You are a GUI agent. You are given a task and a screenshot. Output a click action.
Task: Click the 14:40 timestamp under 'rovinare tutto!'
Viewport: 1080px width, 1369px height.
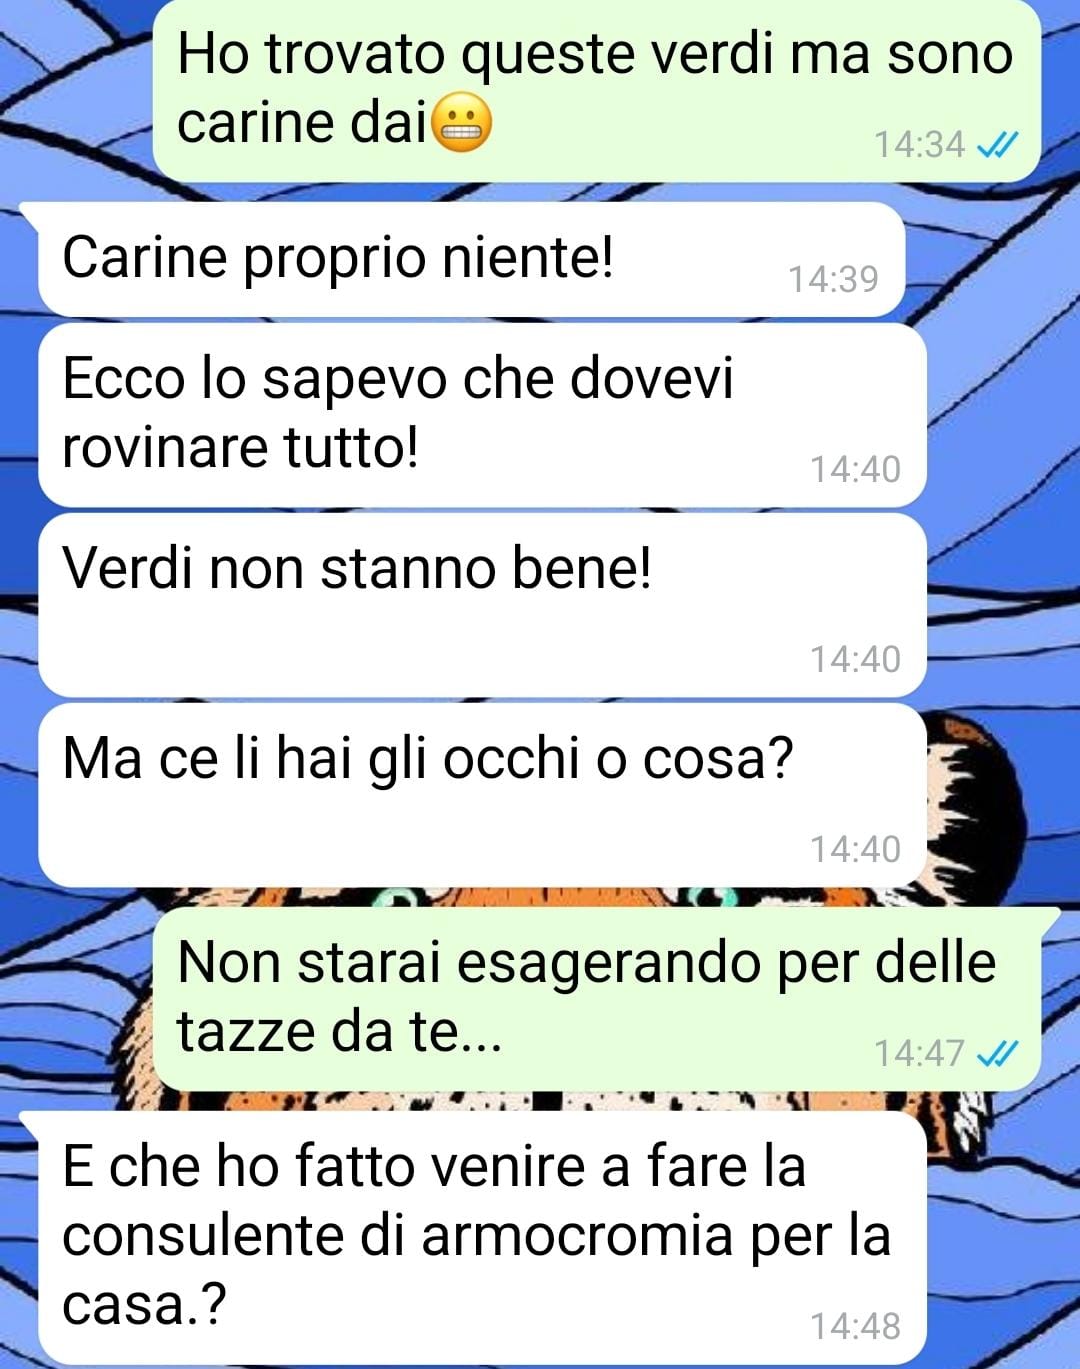[x=855, y=469]
